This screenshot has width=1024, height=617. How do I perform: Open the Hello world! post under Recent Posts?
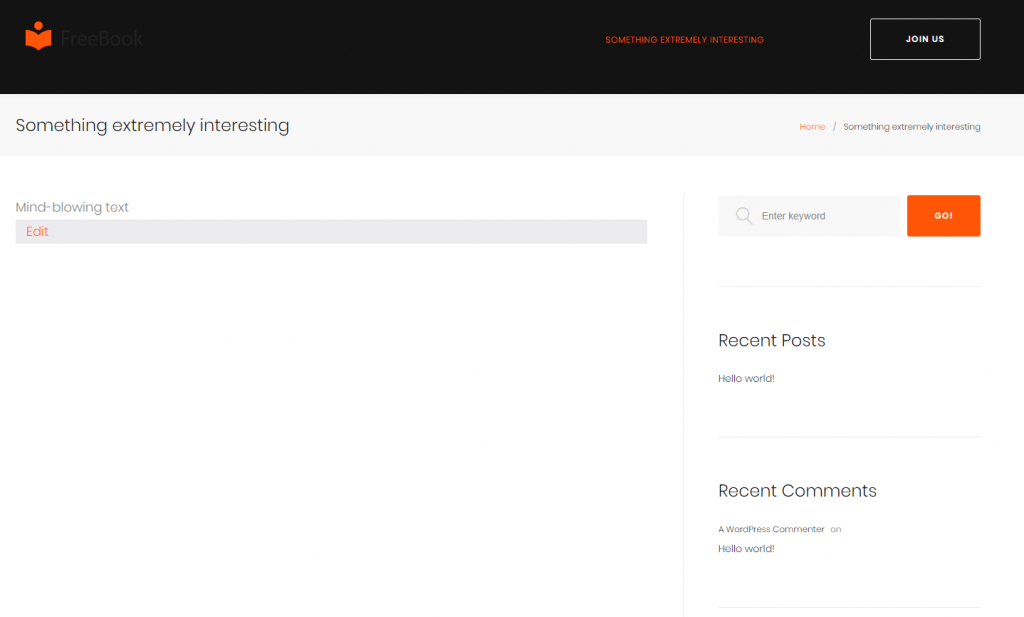click(746, 378)
